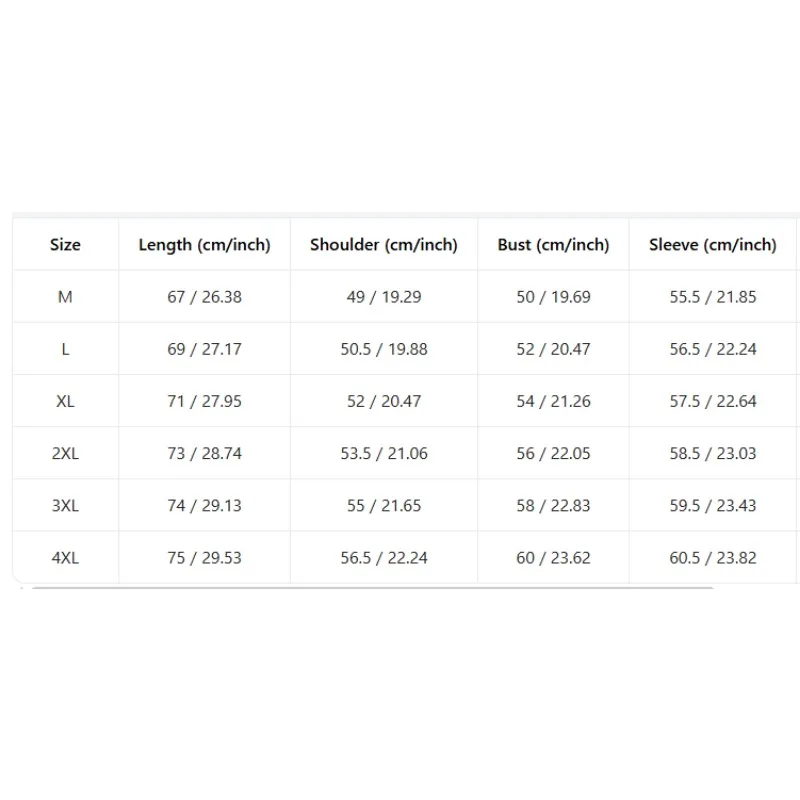The image size is (800, 800).
Task: Click the Size column header
Action: 65,245
